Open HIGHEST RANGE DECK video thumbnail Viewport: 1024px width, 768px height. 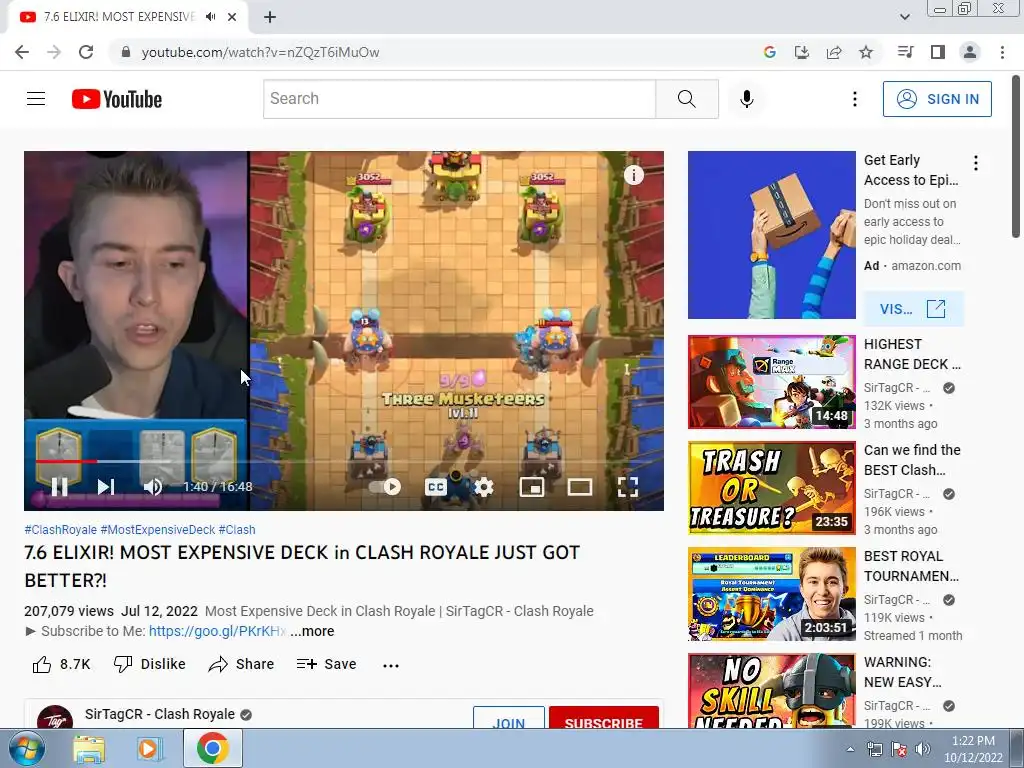tap(771, 382)
